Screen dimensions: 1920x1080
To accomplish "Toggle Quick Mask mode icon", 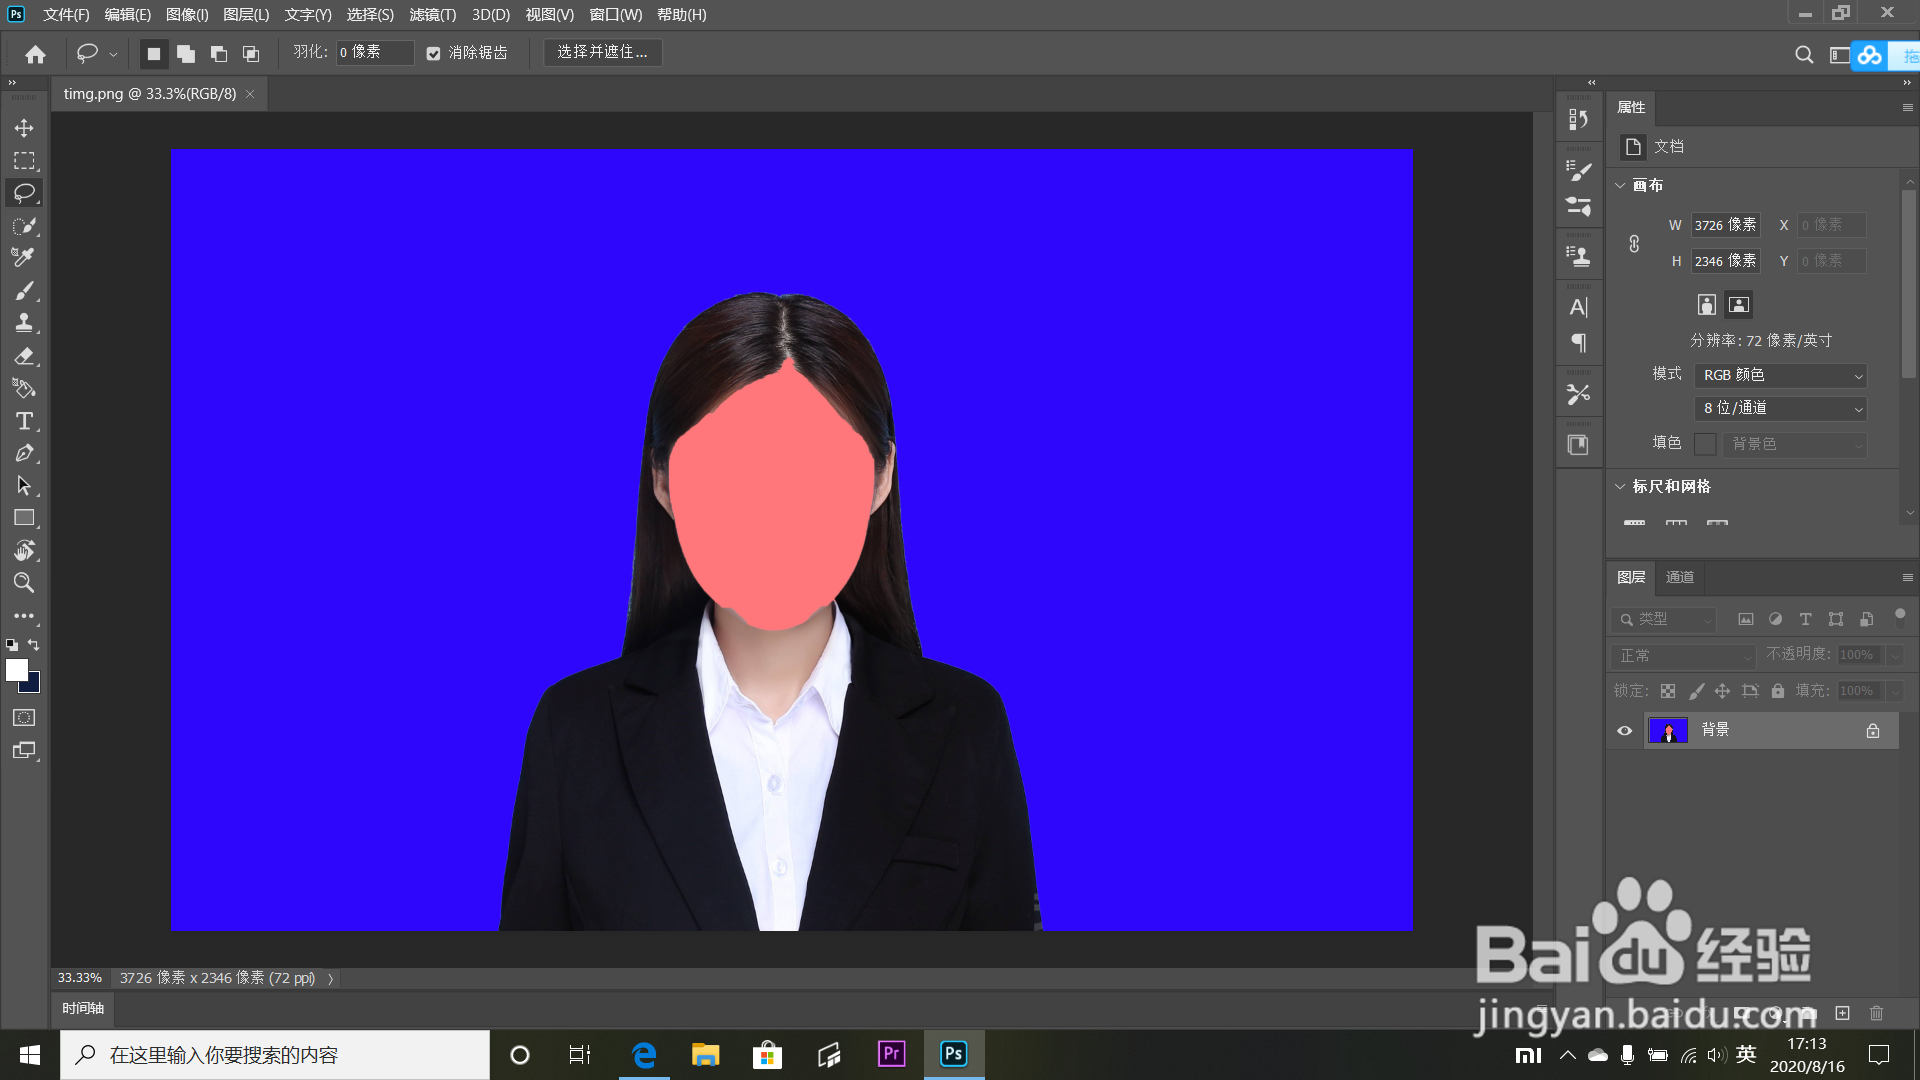I will coord(24,718).
